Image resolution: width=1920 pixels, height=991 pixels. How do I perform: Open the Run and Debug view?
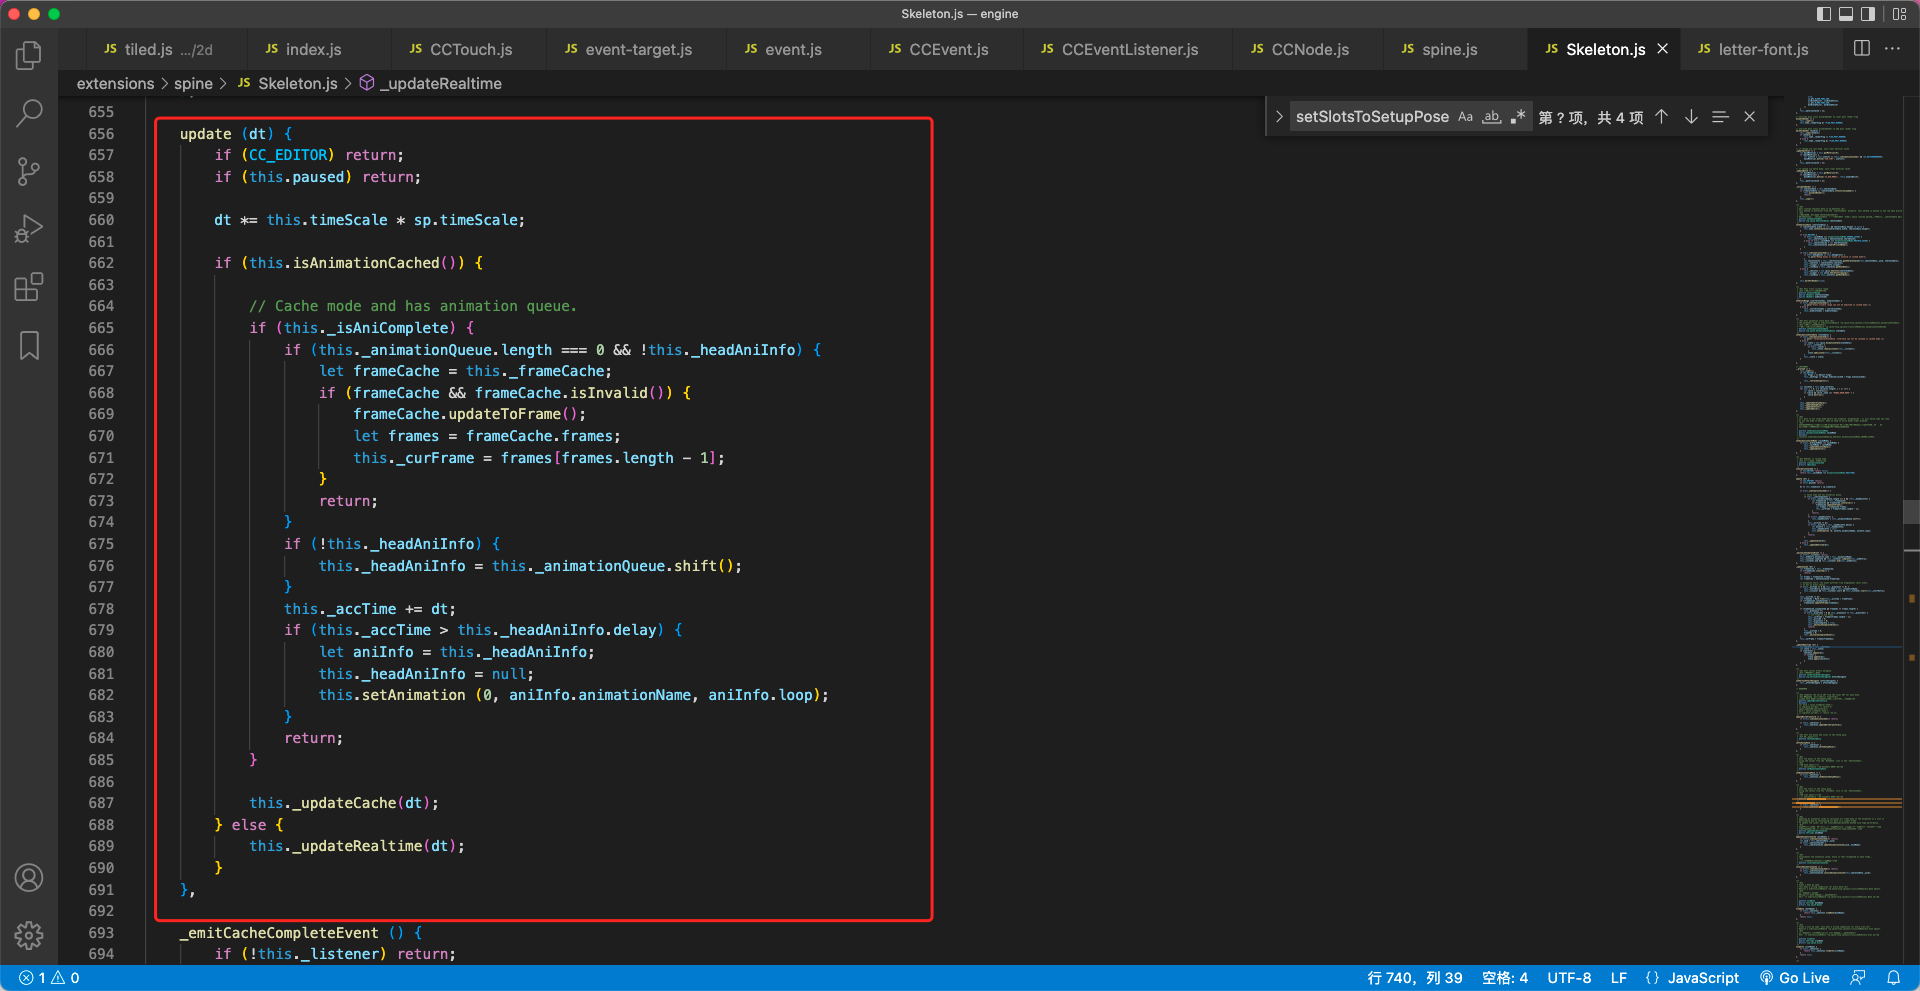pos(29,229)
